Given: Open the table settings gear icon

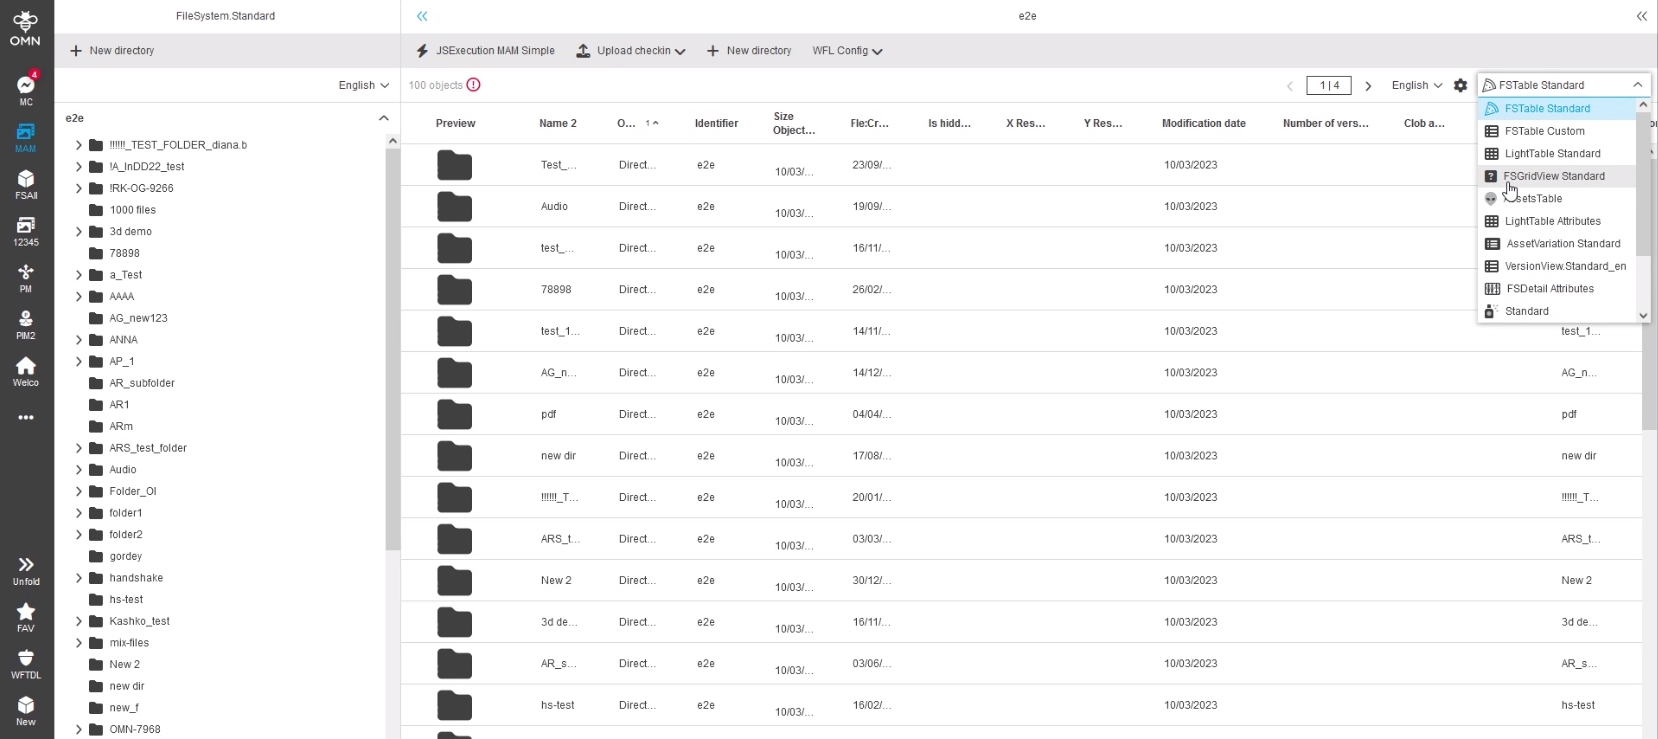Looking at the screenshot, I should [1460, 86].
